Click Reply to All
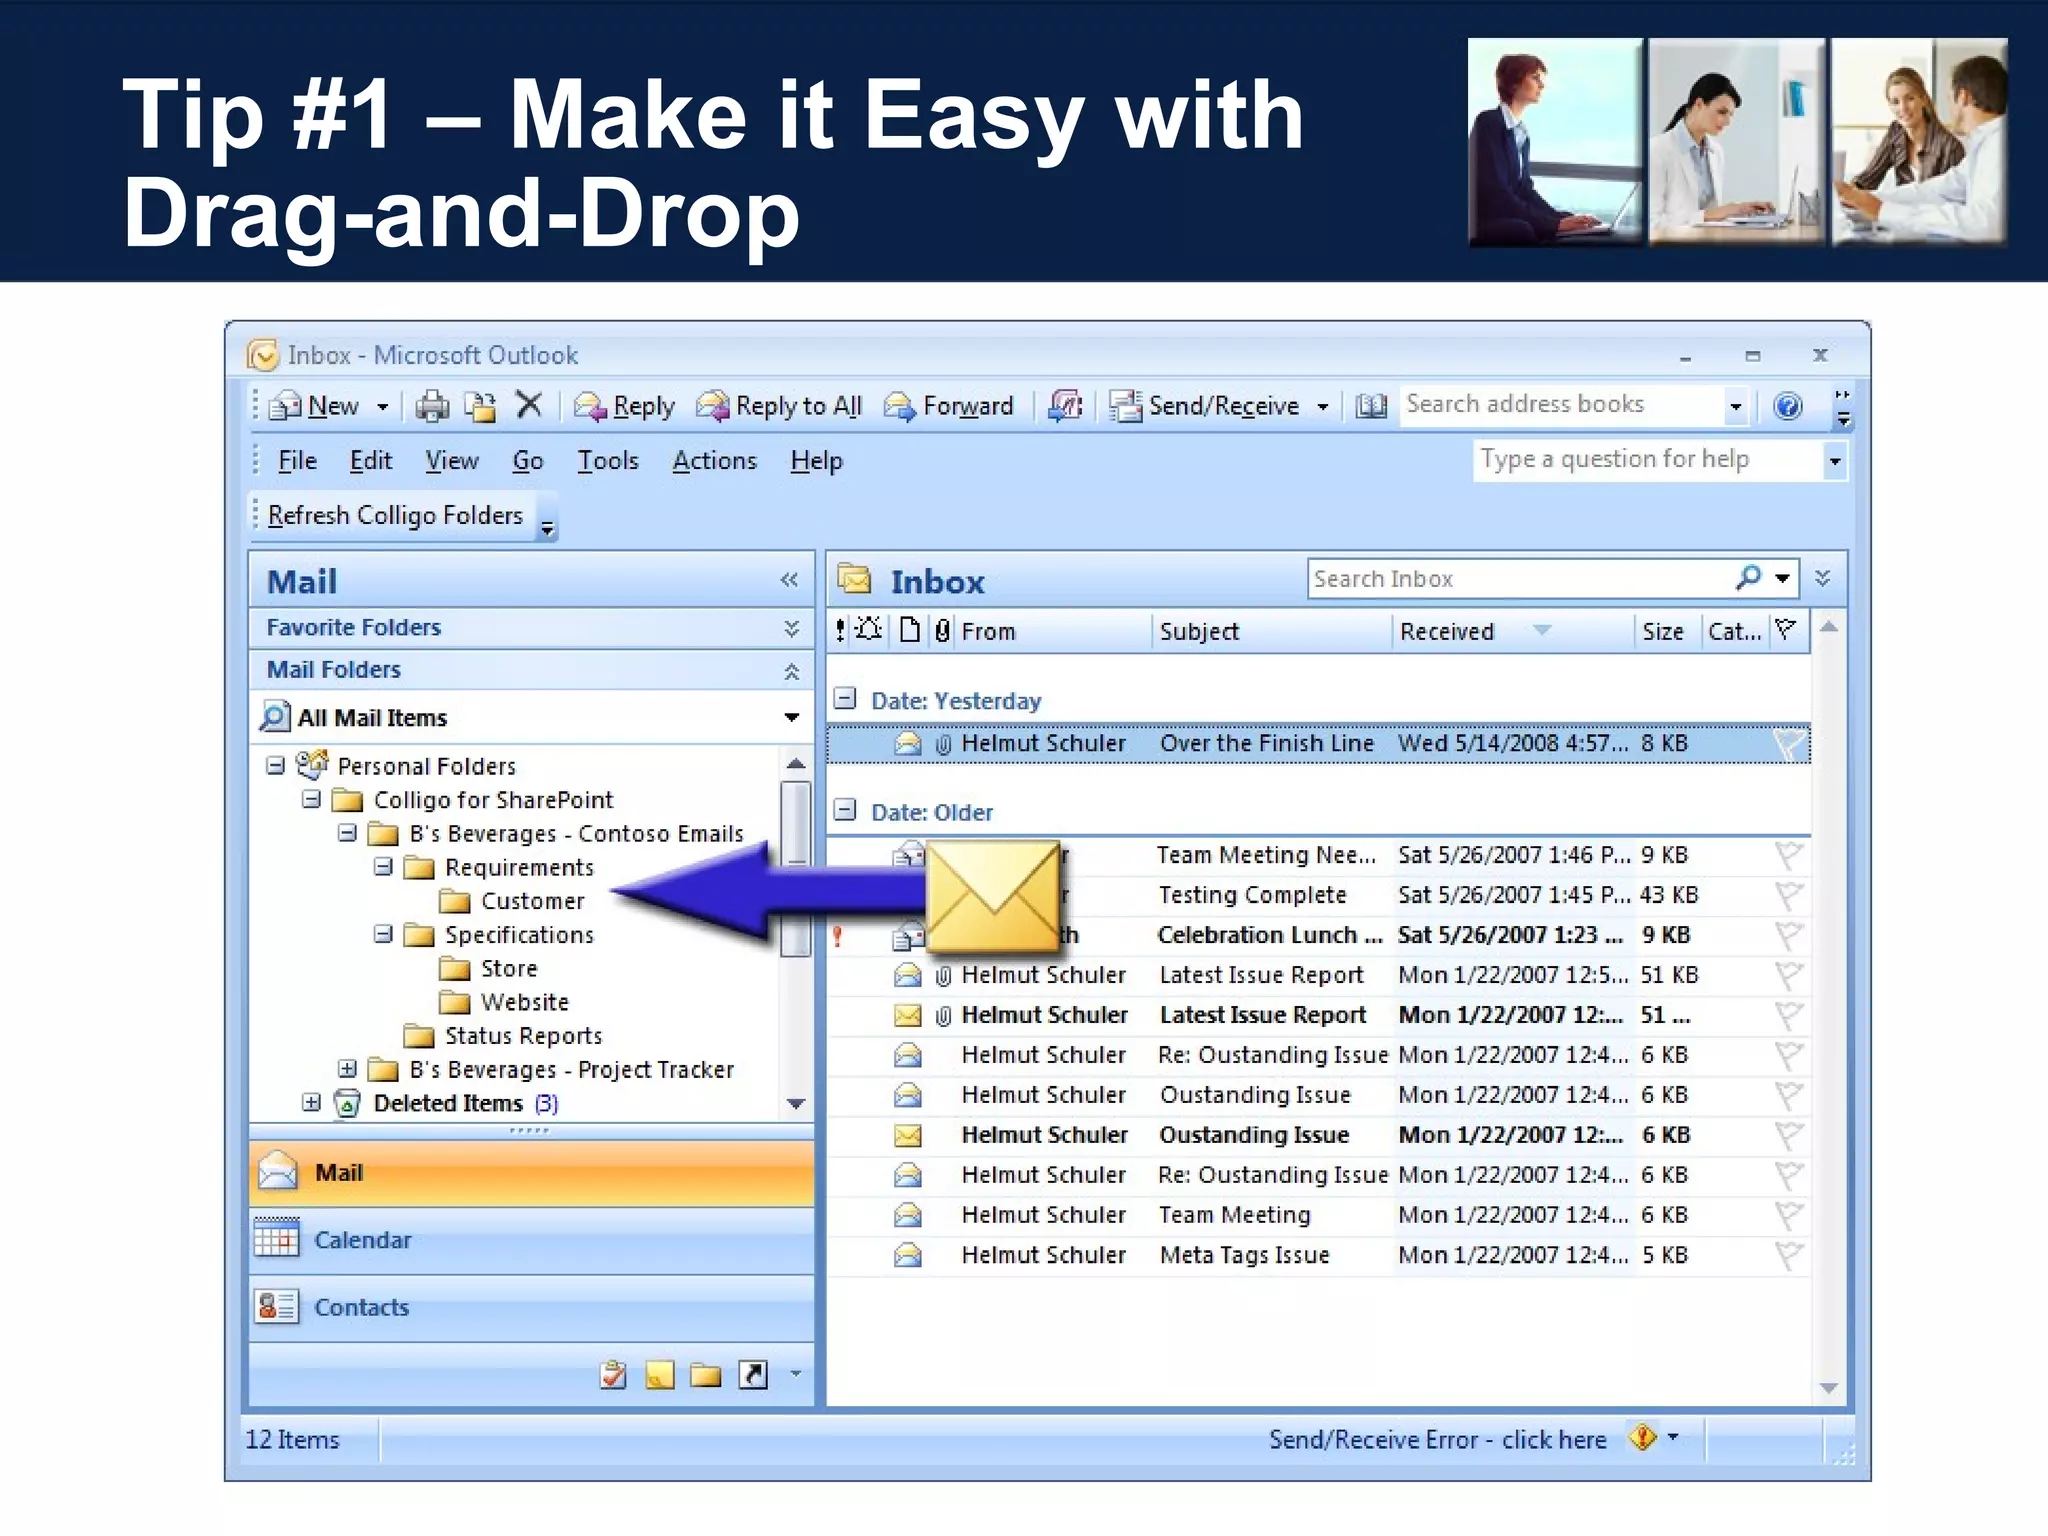The height and width of the screenshot is (1536, 2048). [779, 406]
